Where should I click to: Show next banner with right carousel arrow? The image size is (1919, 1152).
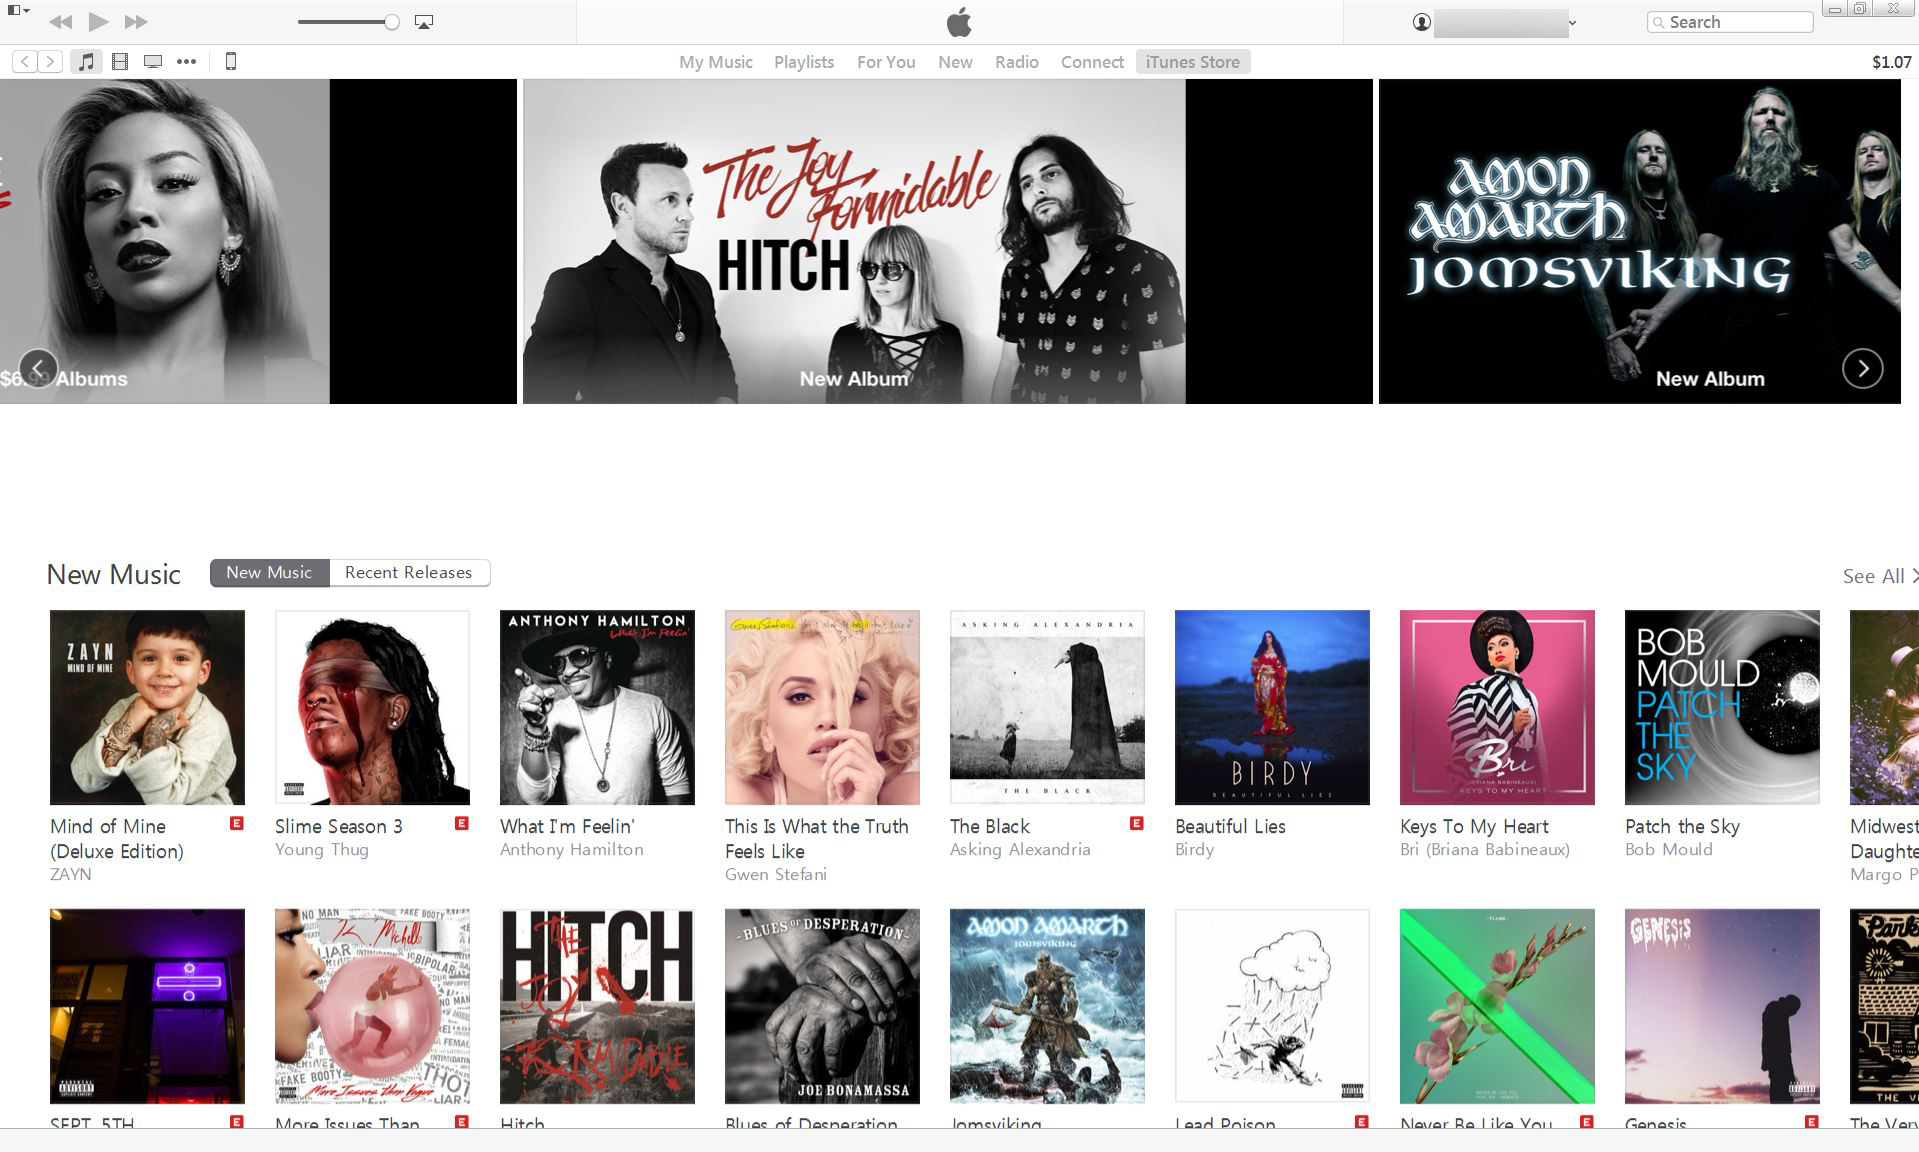tap(1862, 368)
